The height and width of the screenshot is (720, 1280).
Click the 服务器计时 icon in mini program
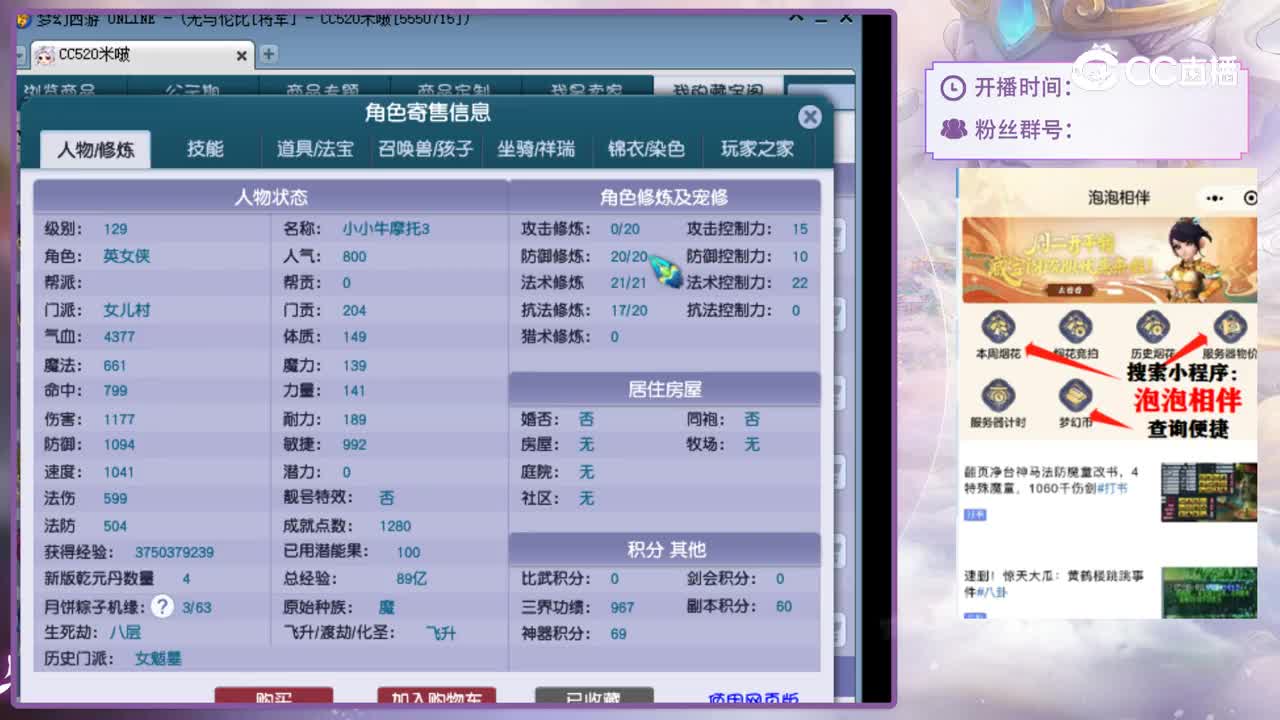pyautogui.click(x=998, y=396)
